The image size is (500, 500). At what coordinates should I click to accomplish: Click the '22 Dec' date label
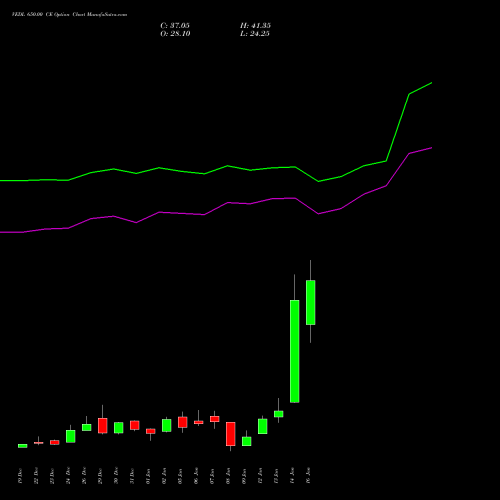[36, 476]
